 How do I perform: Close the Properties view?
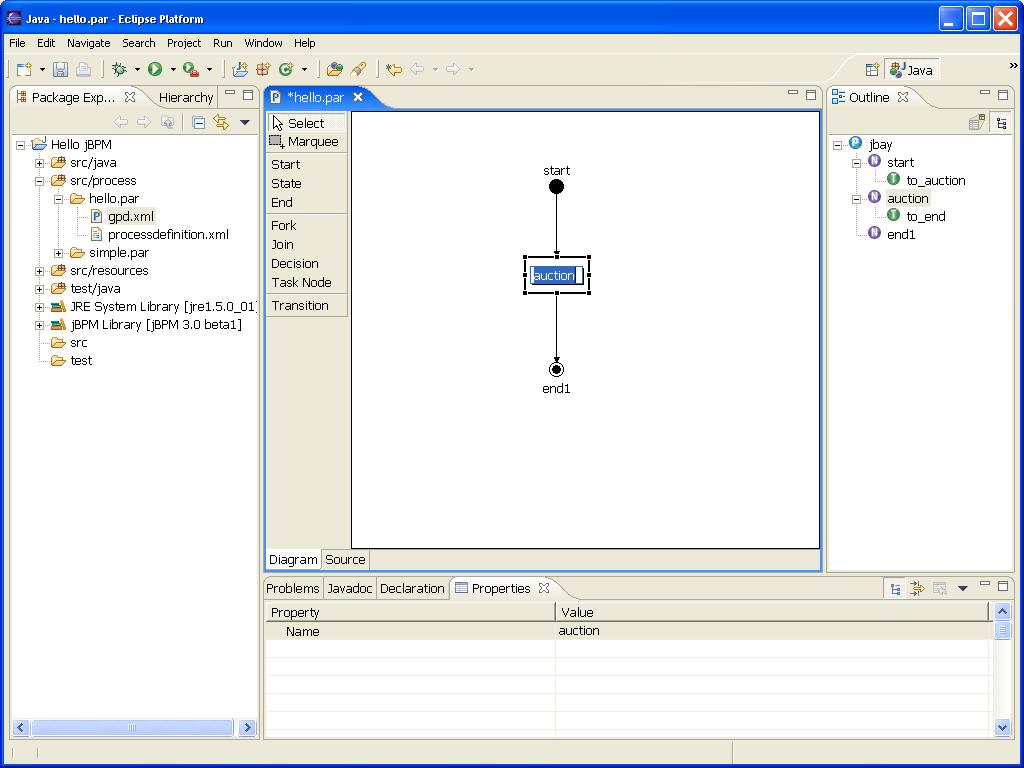click(x=544, y=588)
